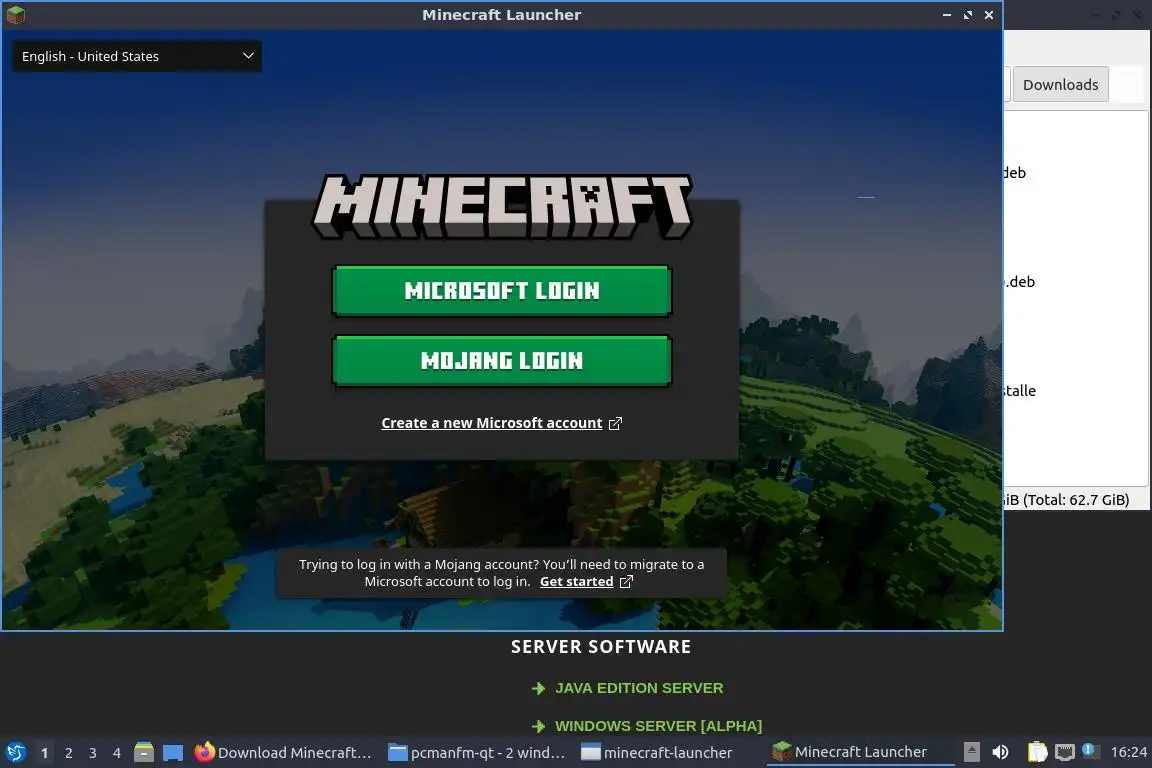Screen dimensions: 1152x768
Task: Close the Minecraft Launcher window
Action: [989, 15]
